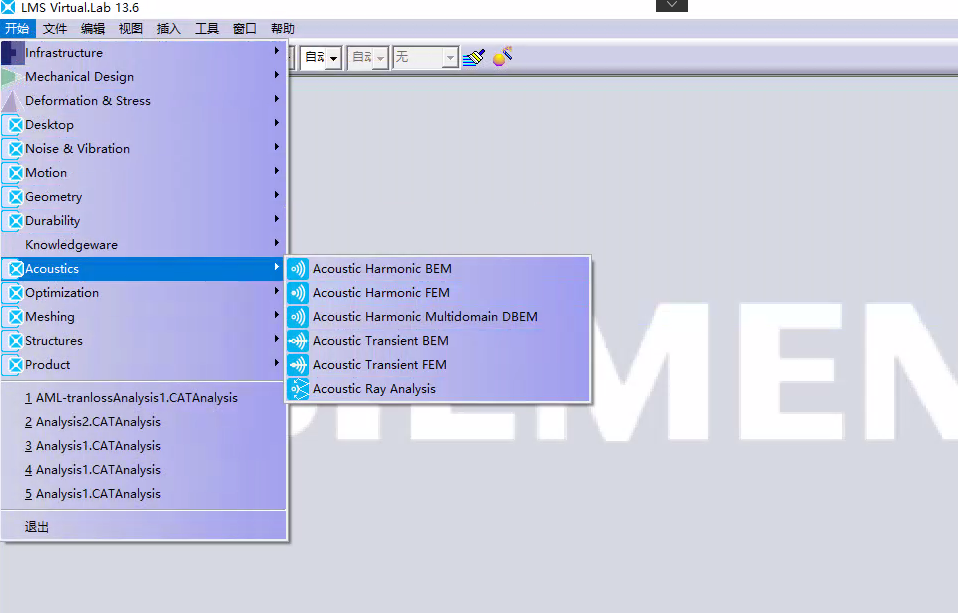Expand the Knowledgeware submenu arrow
958x613 pixels.
click(277, 243)
